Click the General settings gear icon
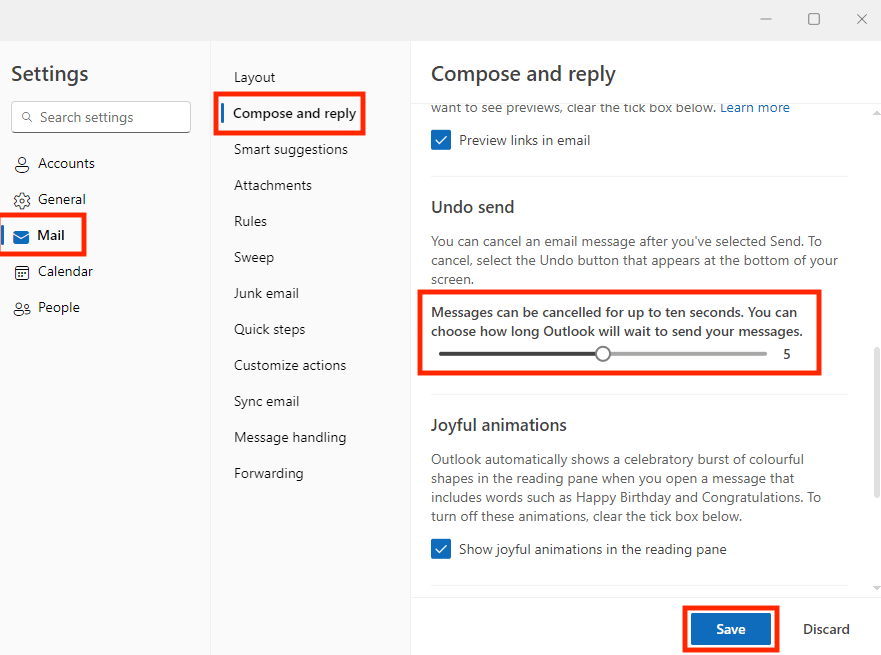881x655 pixels. (22, 199)
